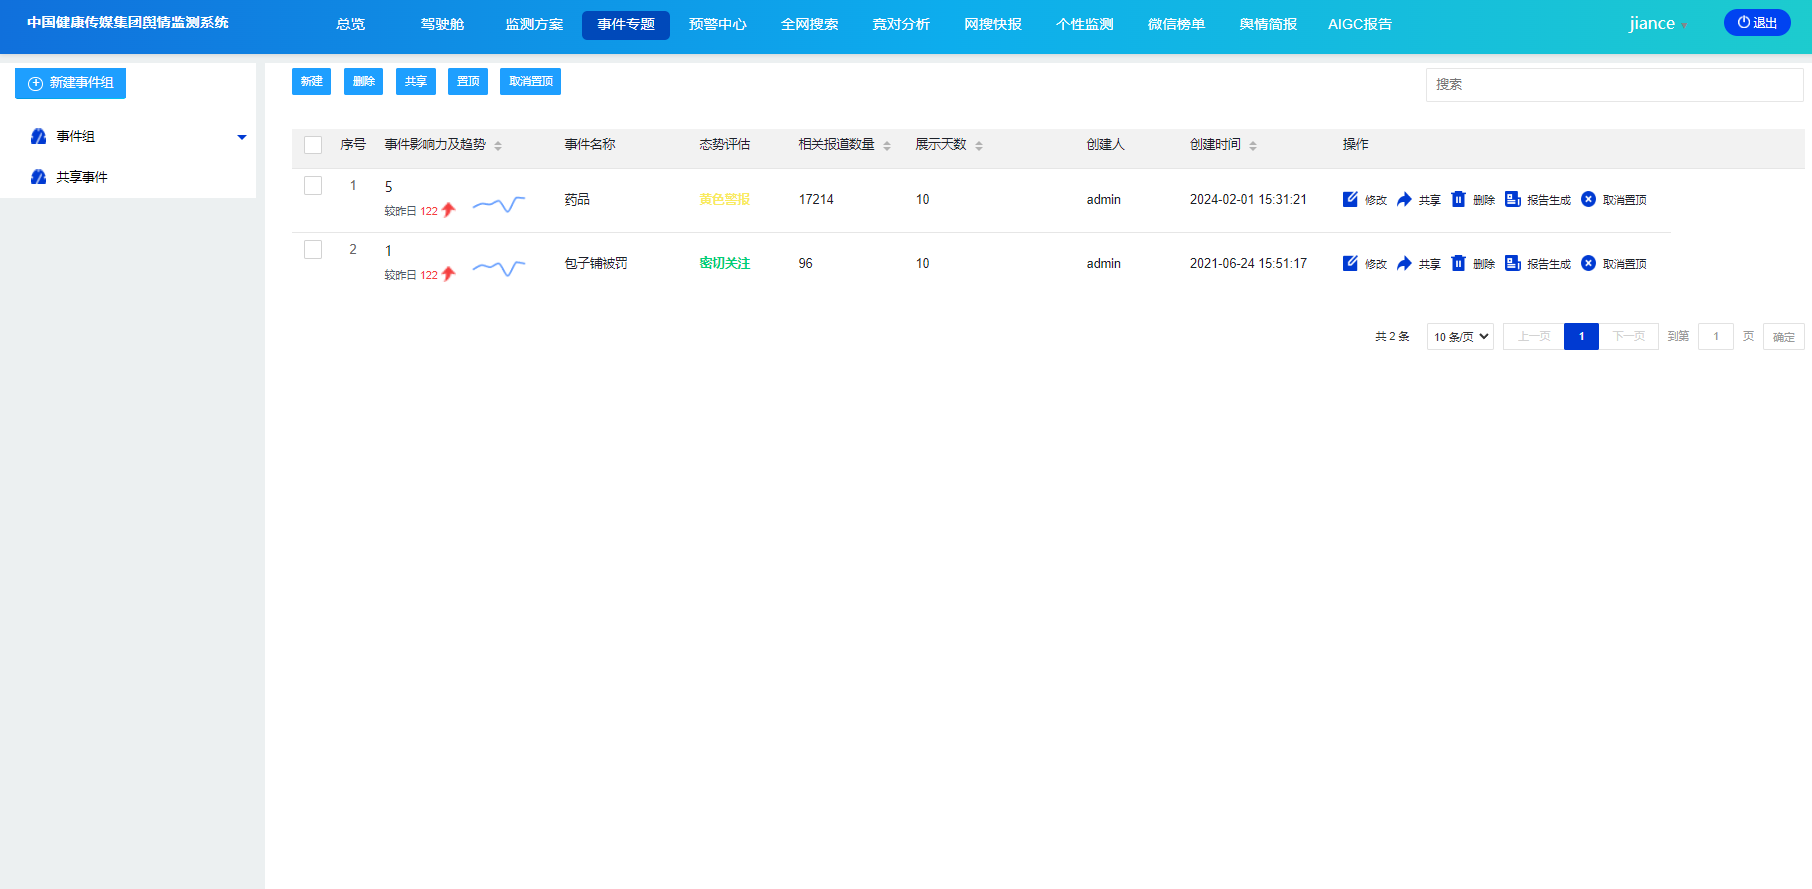Image resolution: width=1812 pixels, height=889 pixels.
Task: Click report generation (报告生成) icon for 药品
Action: pyautogui.click(x=1512, y=199)
